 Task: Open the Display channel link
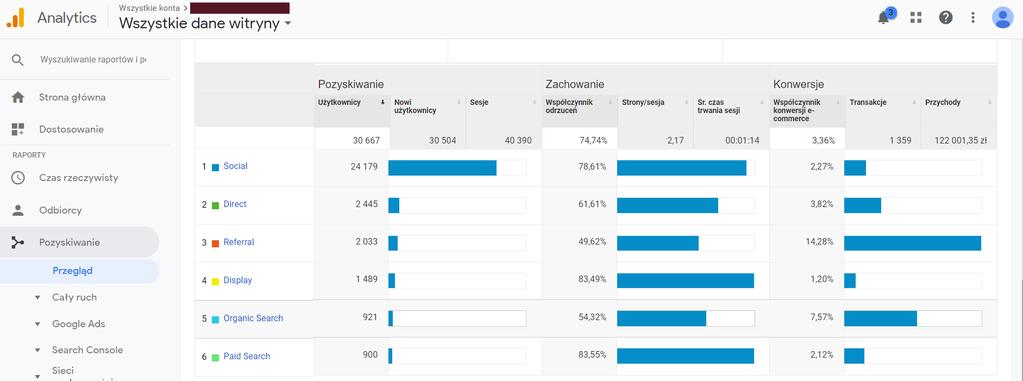point(237,281)
